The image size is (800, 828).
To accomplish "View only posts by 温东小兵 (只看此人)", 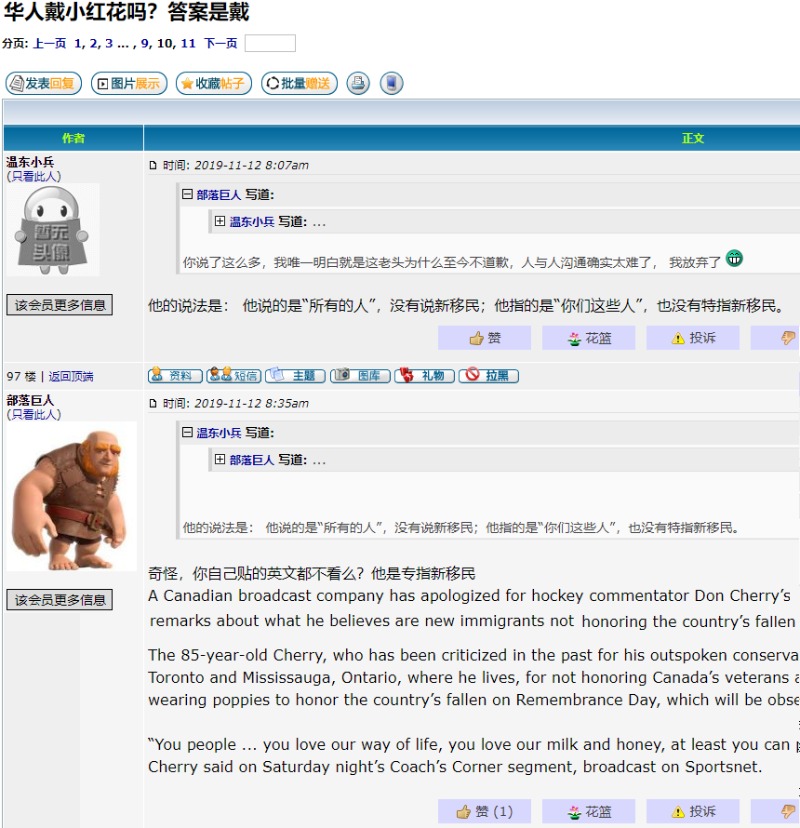I will 34,176.
